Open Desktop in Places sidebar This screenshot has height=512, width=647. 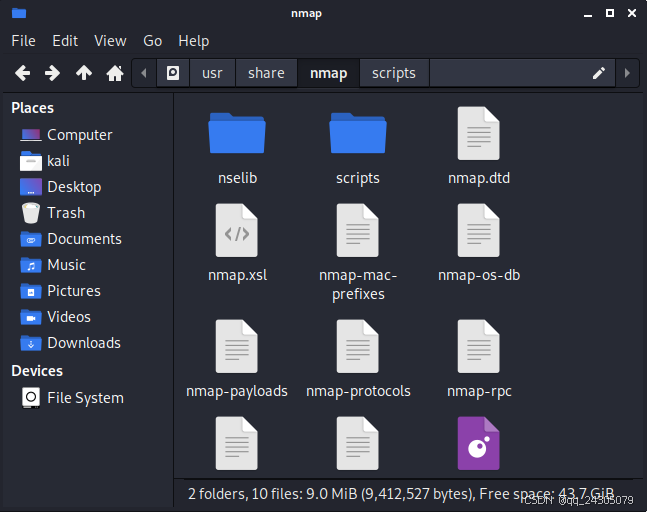click(74, 187)
